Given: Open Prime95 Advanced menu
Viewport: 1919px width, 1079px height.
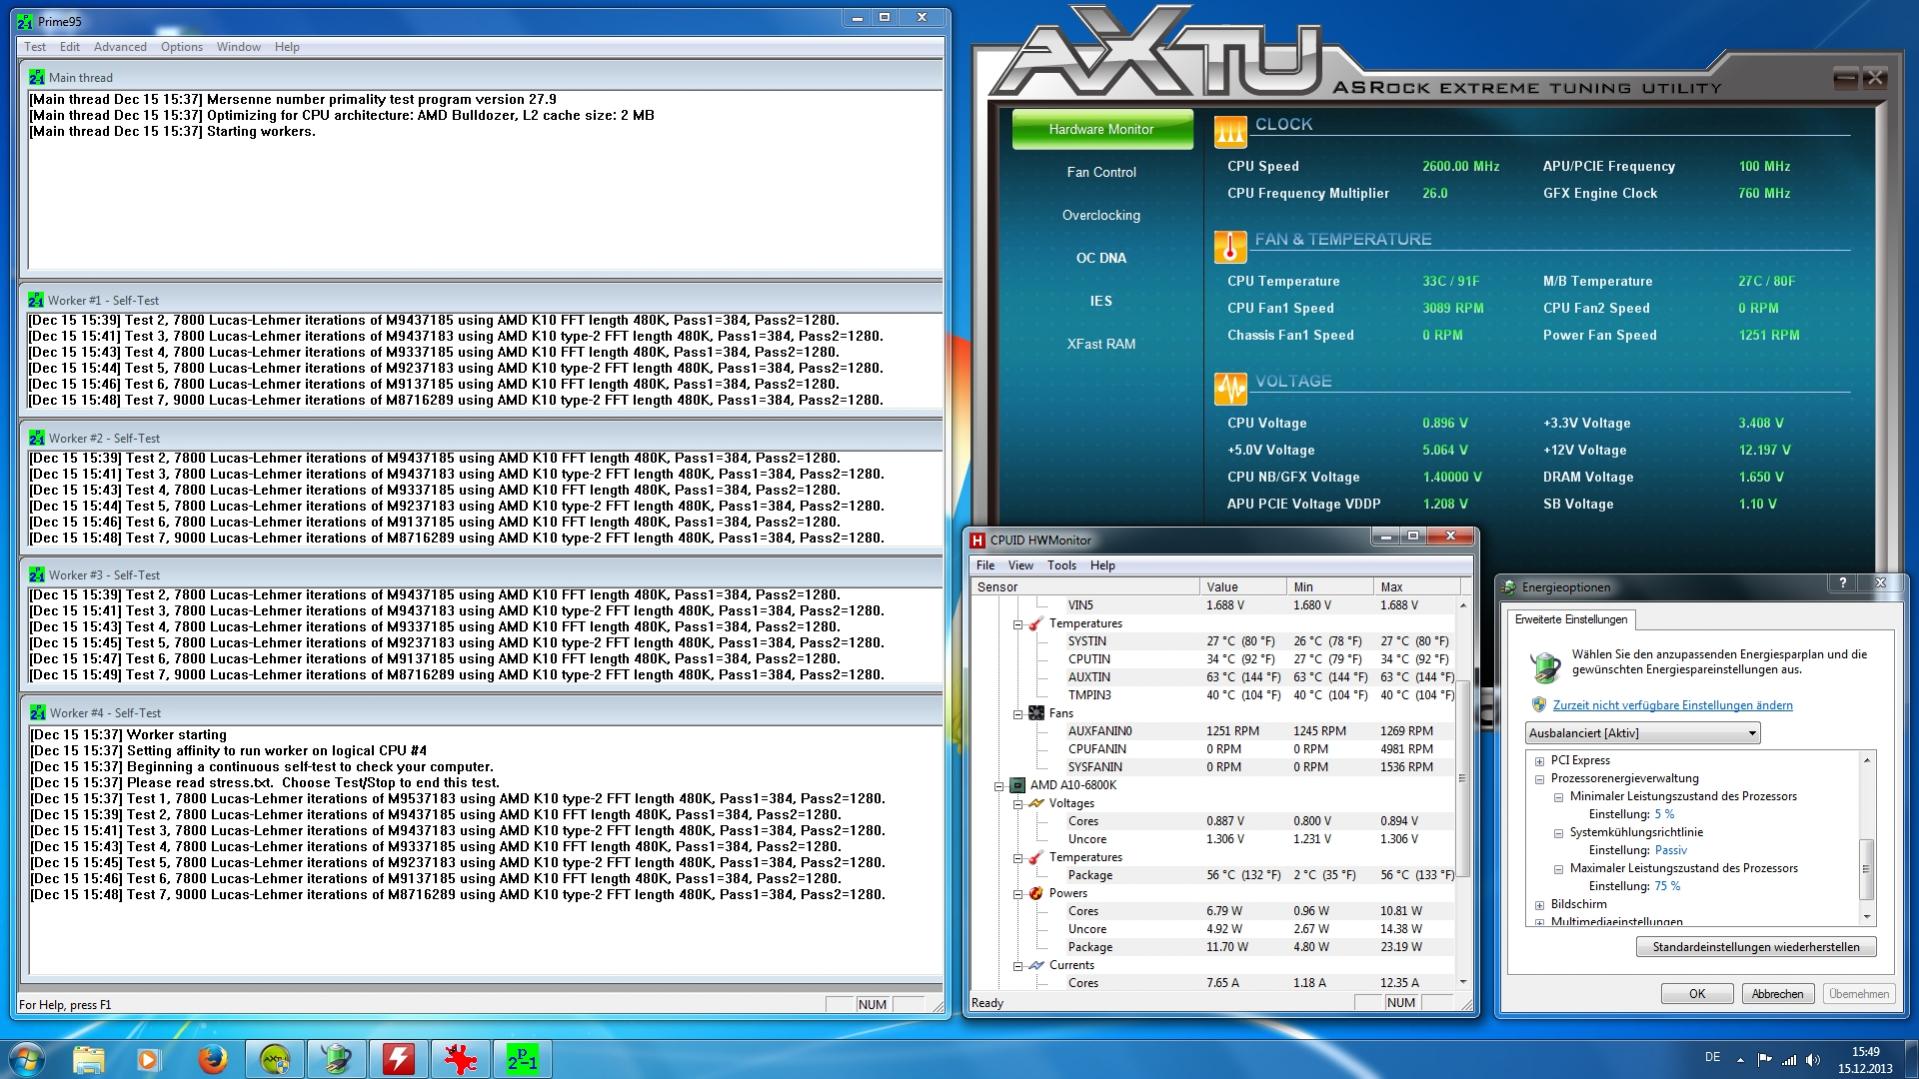Looking at the screenshot, I should pyautogui.click(x=120, y=47).
